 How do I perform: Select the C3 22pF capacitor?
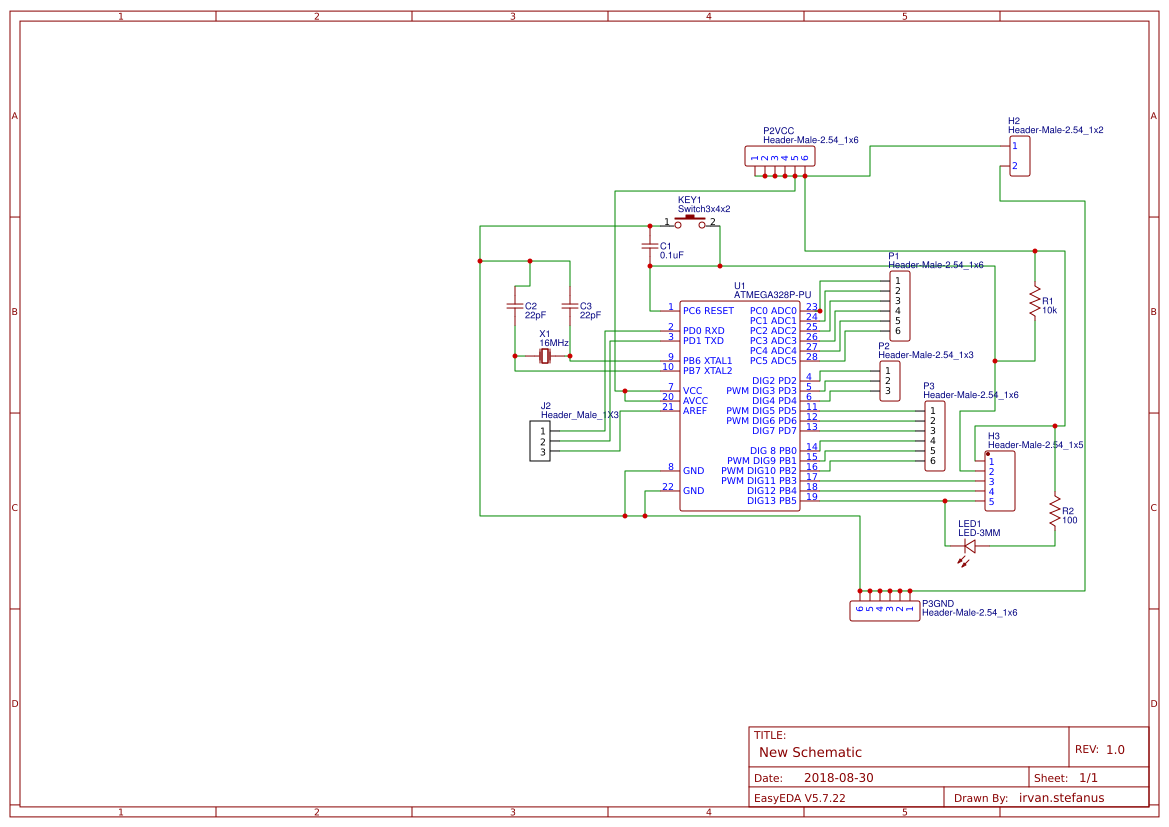click(570, 305)
